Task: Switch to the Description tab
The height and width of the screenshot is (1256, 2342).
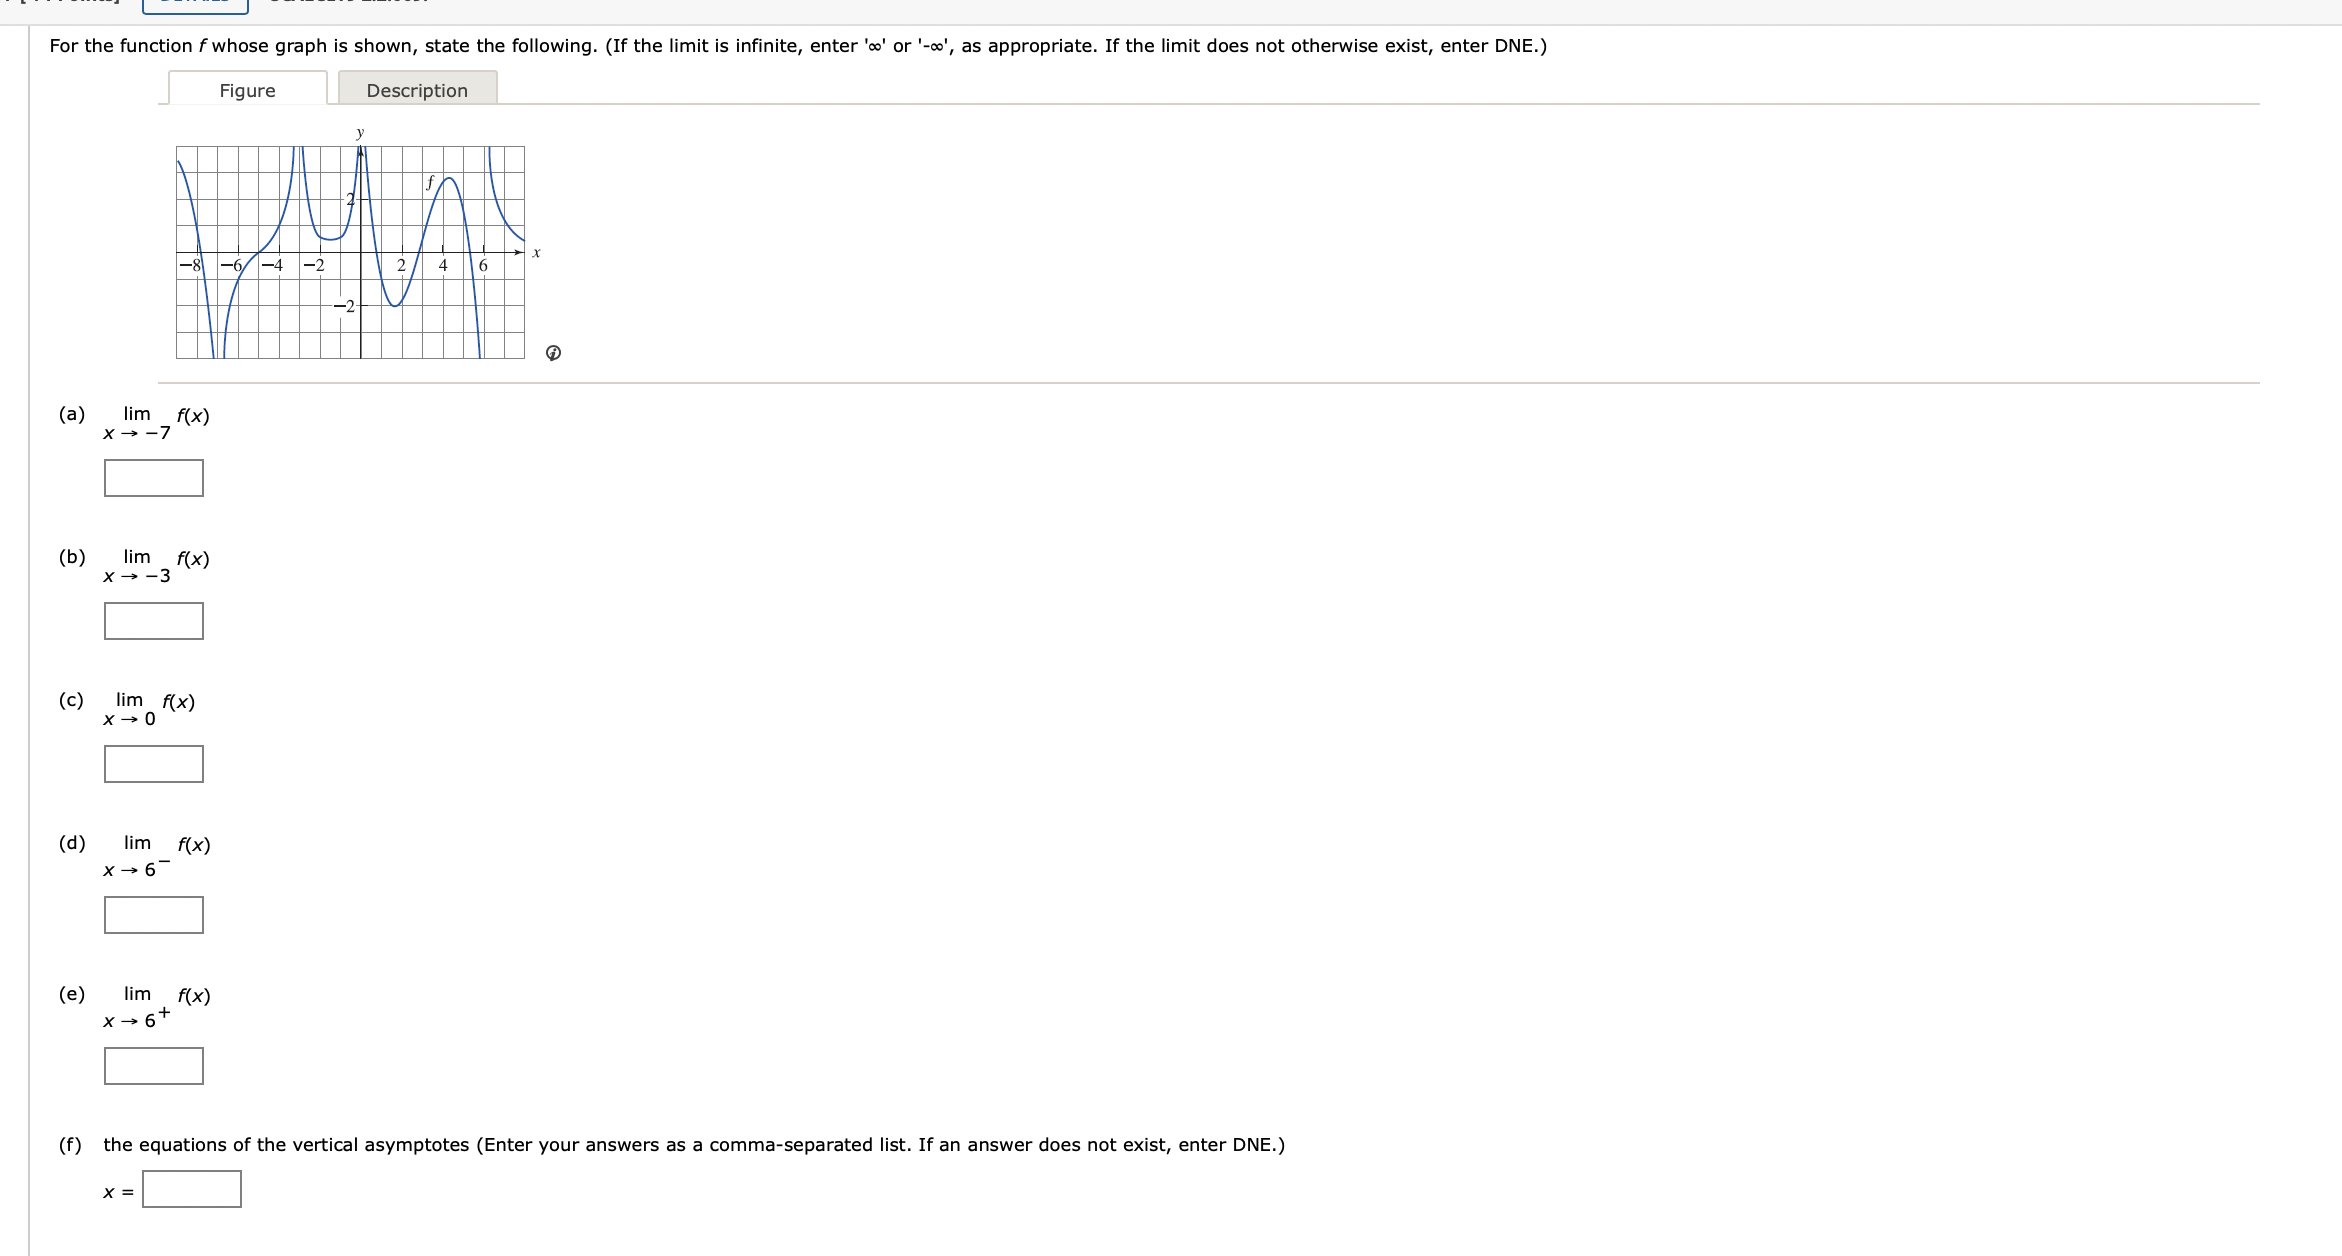Action: [417, 90]
